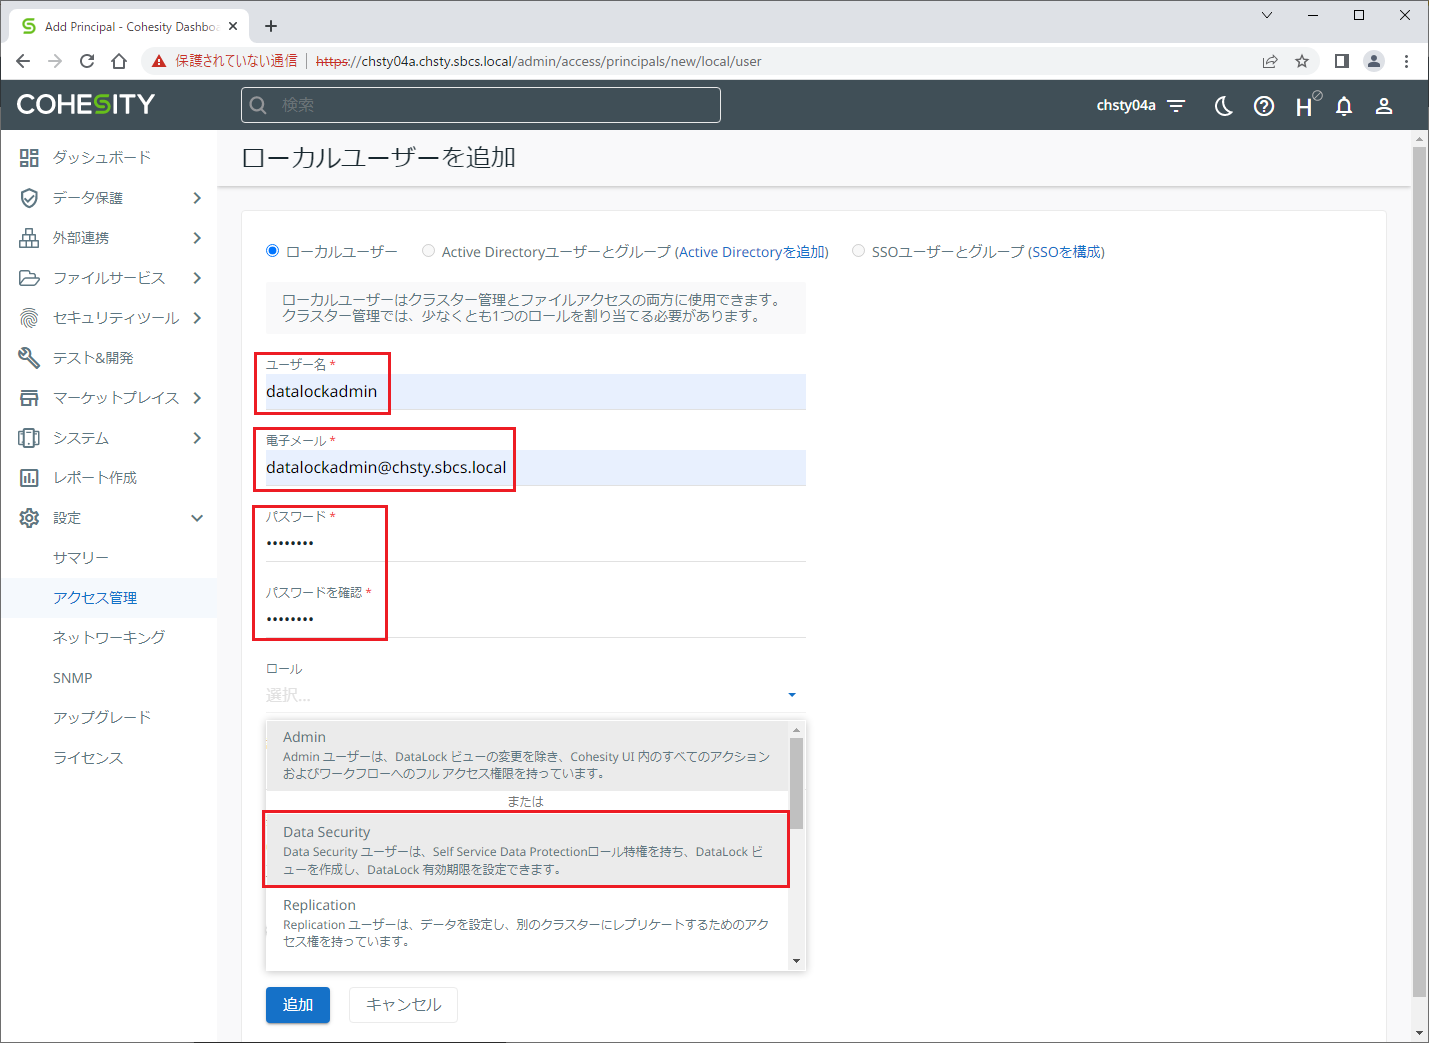This screenshot has width=1429, height=1043.
Task: Open the ロール dropdown arrow
Action: pos(792,695)
